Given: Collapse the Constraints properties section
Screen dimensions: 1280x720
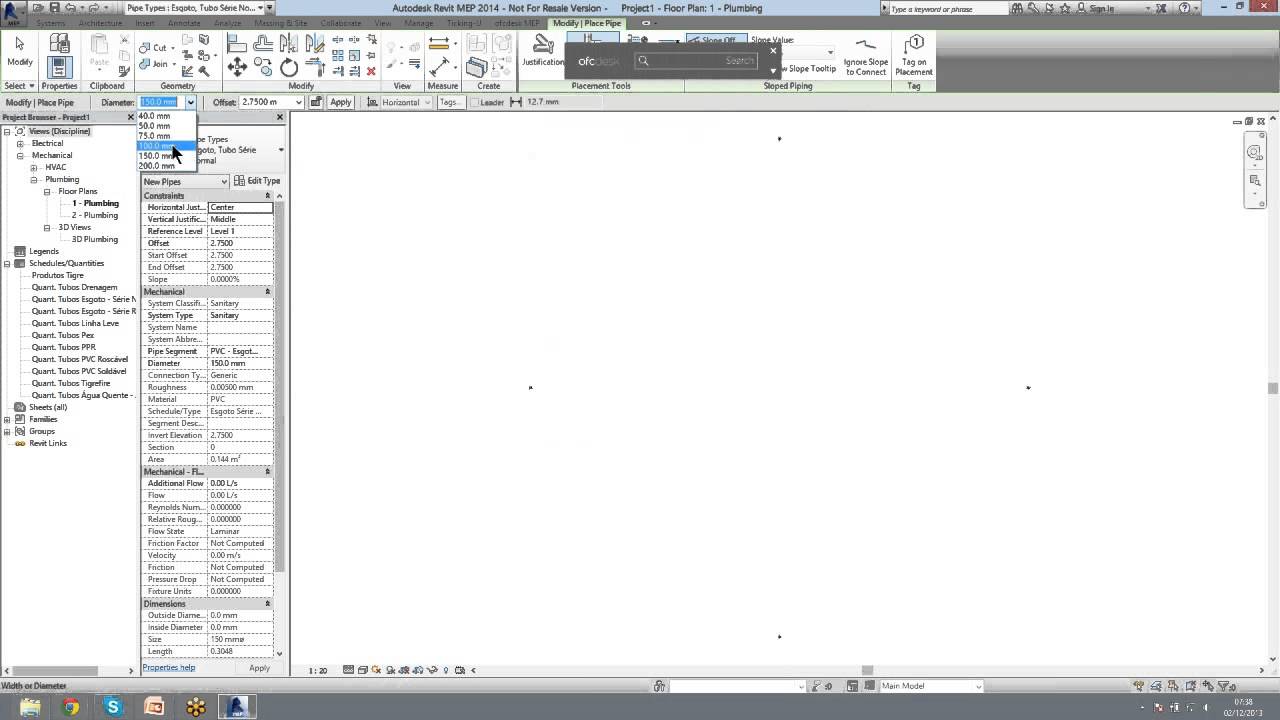Looking at the screenshot, I should click(x=267, y=195).
